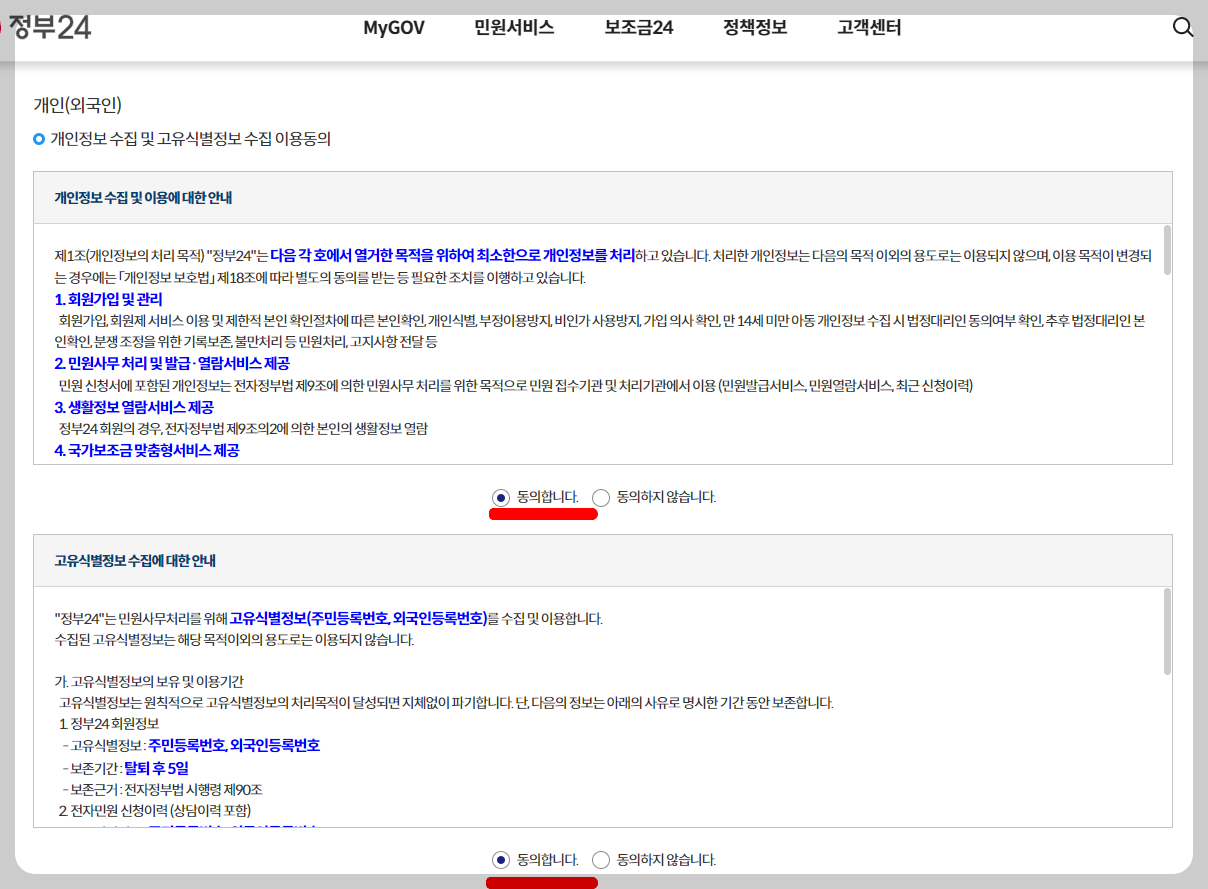Click scrollbar of 개인정보 수집 안내 box
Screen dimensions: 1208x889
[1168, 250]
